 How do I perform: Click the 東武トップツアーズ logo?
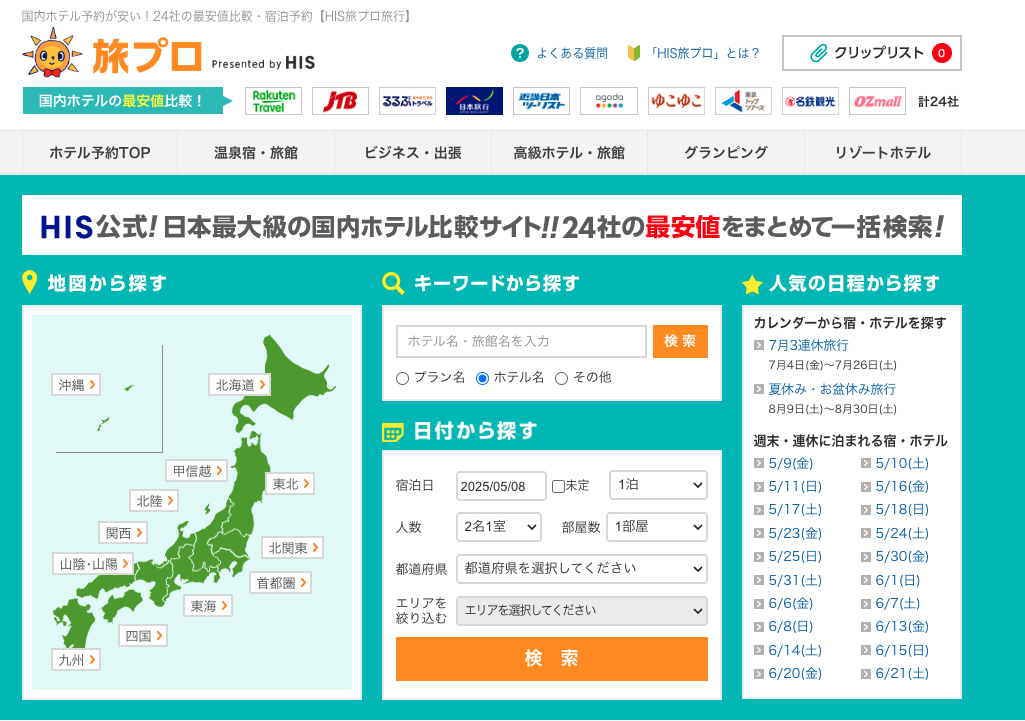point(743,101)
